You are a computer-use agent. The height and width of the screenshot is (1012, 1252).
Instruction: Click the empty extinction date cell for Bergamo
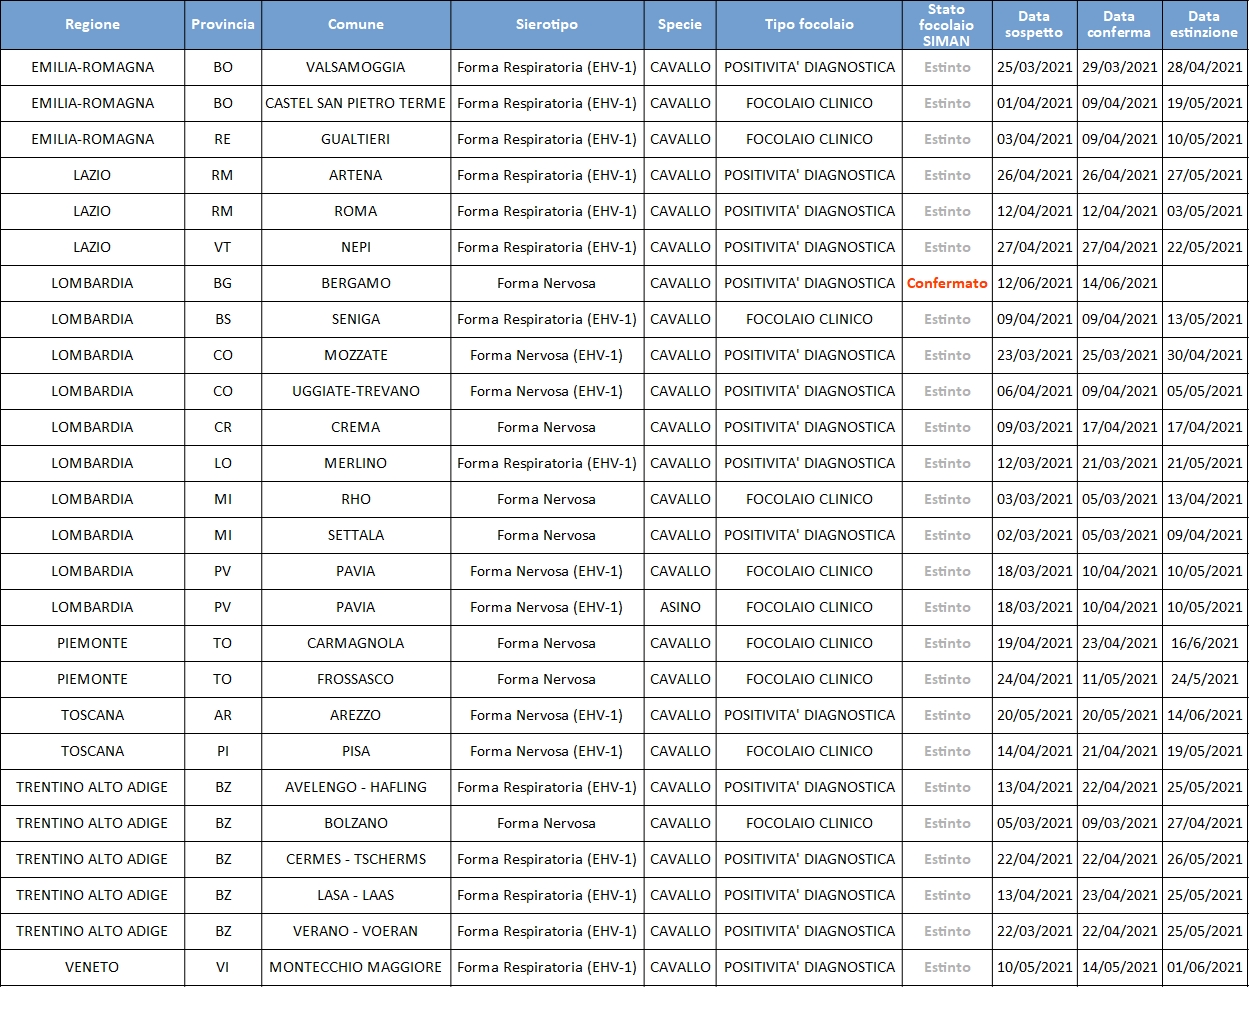[1204, 283]
